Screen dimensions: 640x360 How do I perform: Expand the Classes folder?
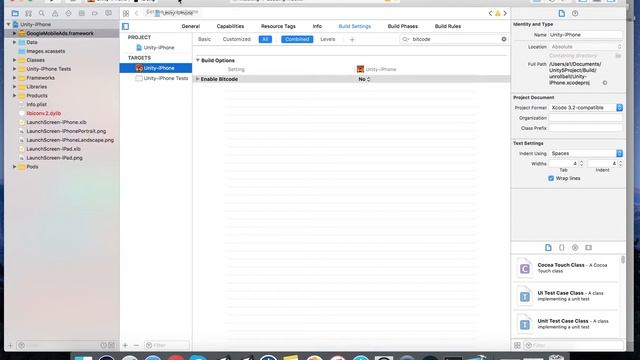[14, 60]
